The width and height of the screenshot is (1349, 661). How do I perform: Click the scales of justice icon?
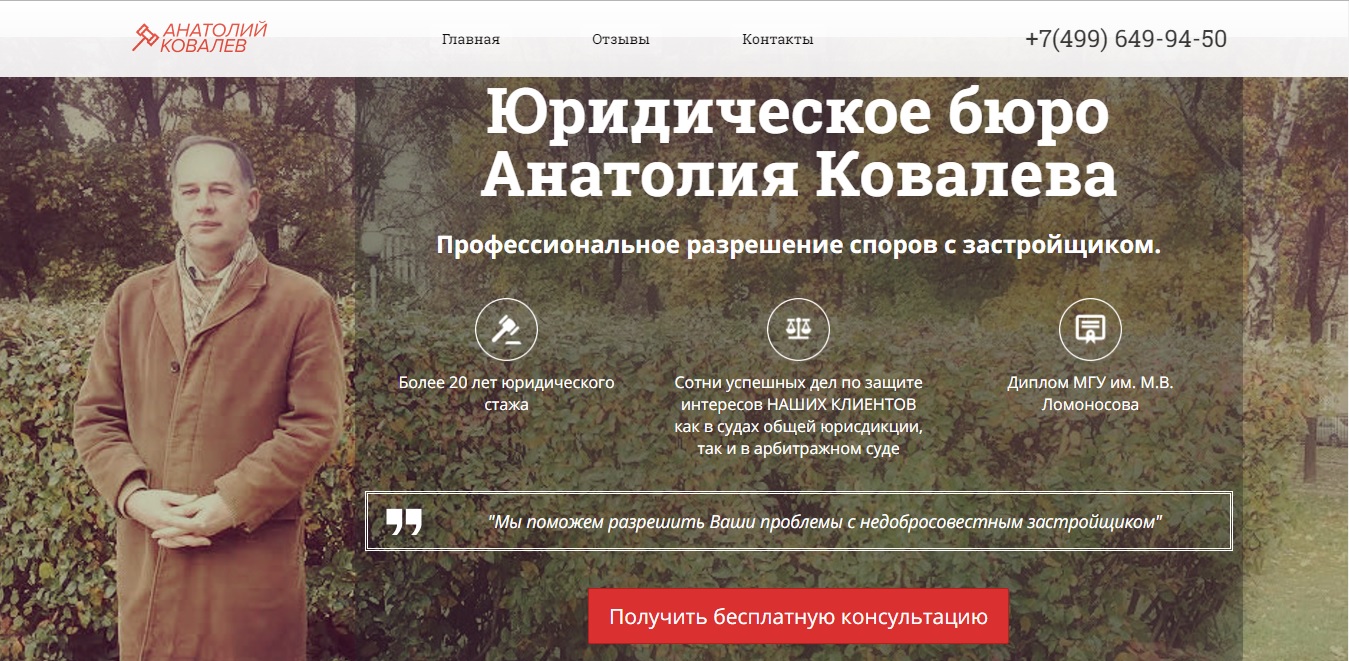pyautogui.click(x=798, y=329)
